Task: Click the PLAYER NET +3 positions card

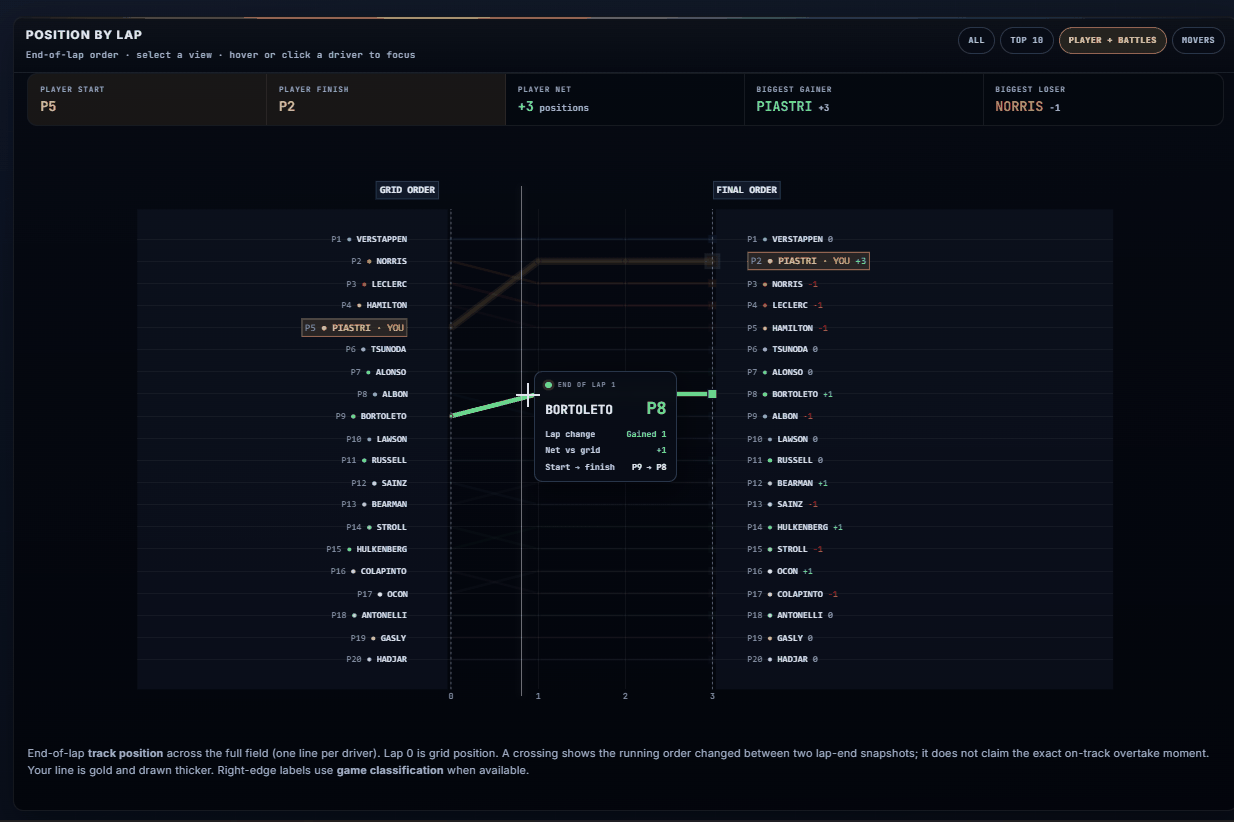Action: point(625,99)
